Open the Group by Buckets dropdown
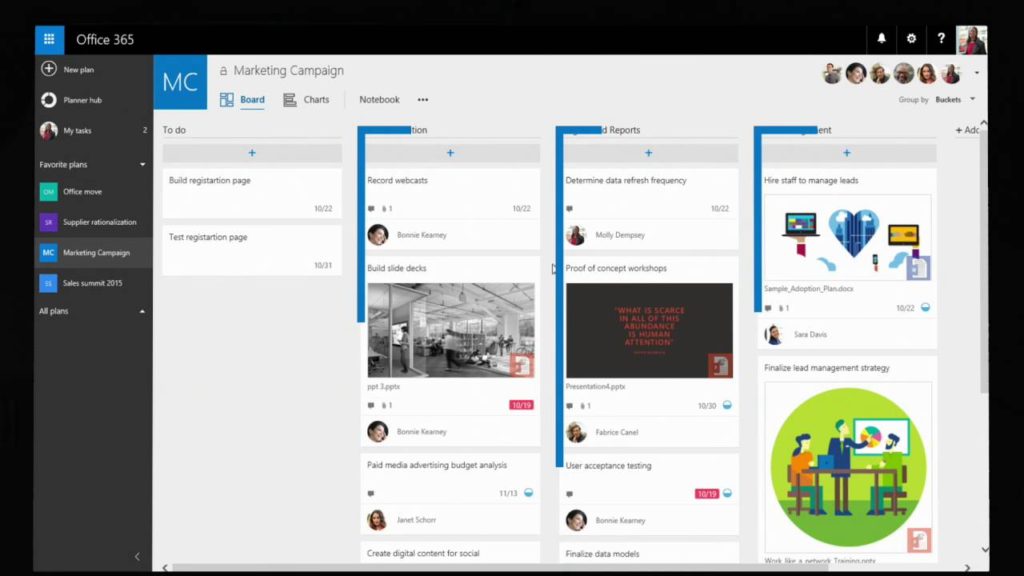This screenshot has height=576, width=1024. pos(955,100)
